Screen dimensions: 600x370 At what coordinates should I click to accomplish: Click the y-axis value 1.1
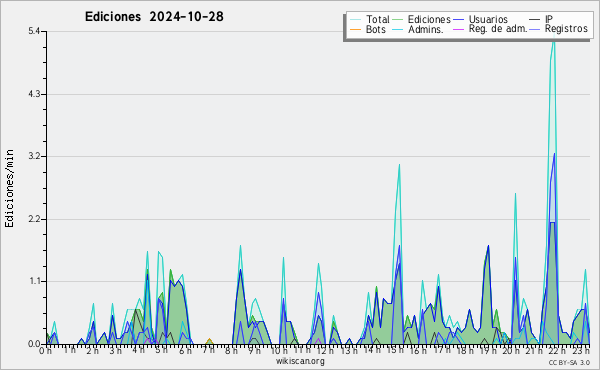pos(34,281)
